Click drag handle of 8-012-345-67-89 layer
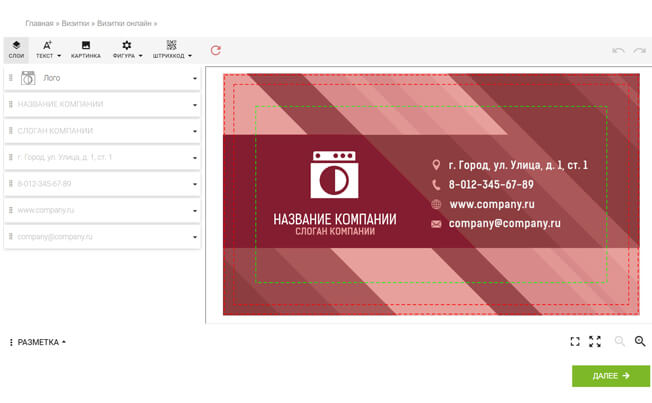 [x=11, y=183]
